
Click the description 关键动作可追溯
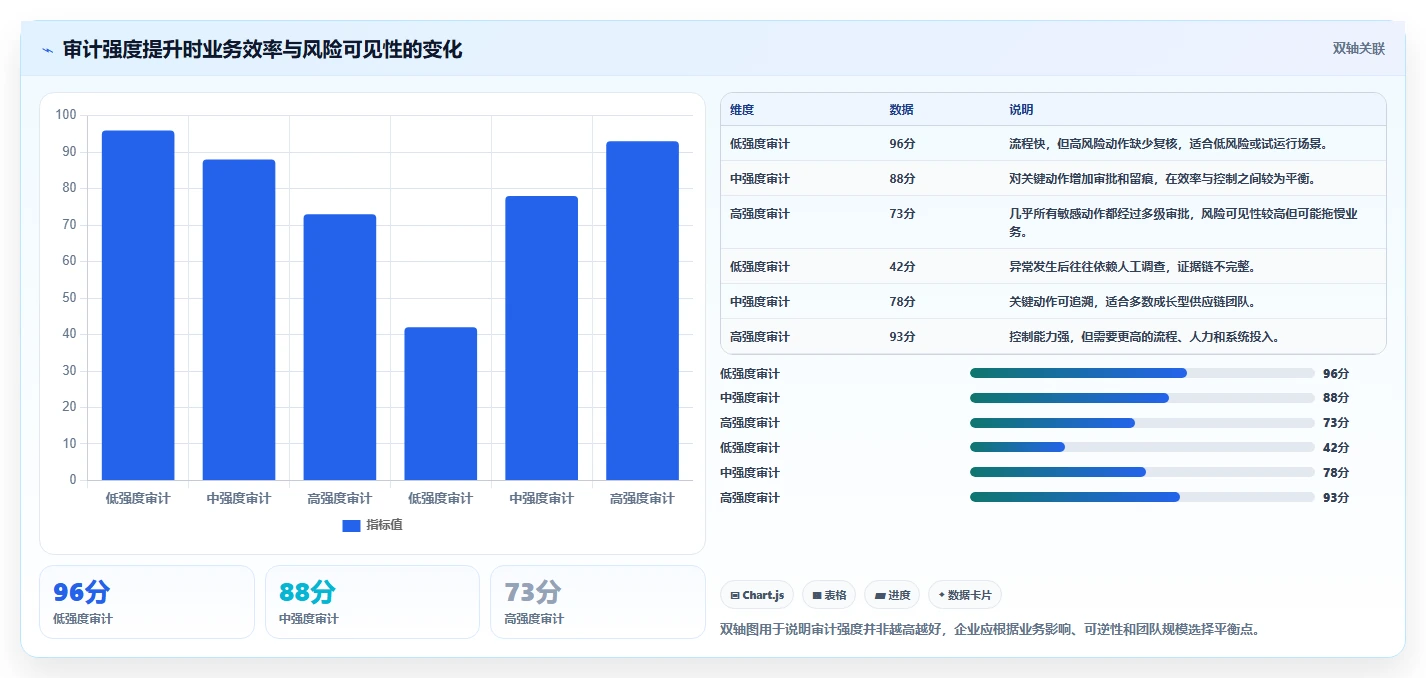point(1132,302)
